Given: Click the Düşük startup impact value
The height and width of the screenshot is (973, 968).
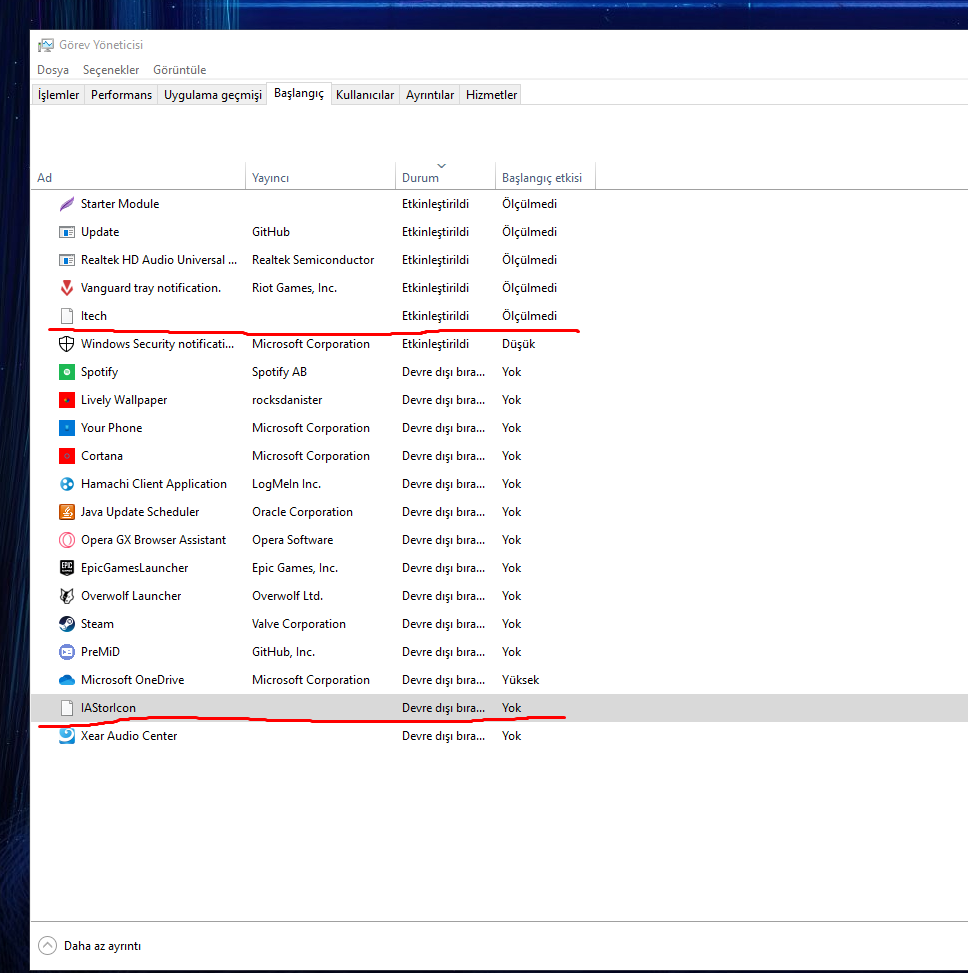Looking at the screenshot, I should tap(519, 344).
